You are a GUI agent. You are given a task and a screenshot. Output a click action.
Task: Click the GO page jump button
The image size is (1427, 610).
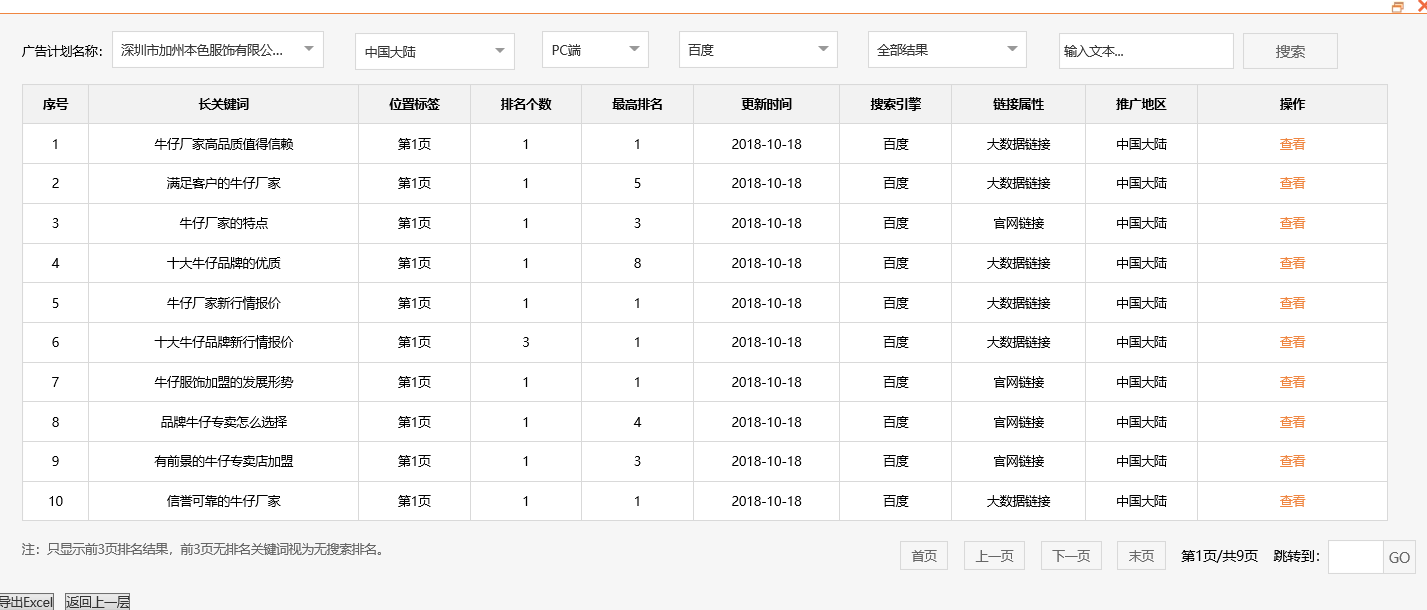pyautogui.click(x=1398, y=555)
